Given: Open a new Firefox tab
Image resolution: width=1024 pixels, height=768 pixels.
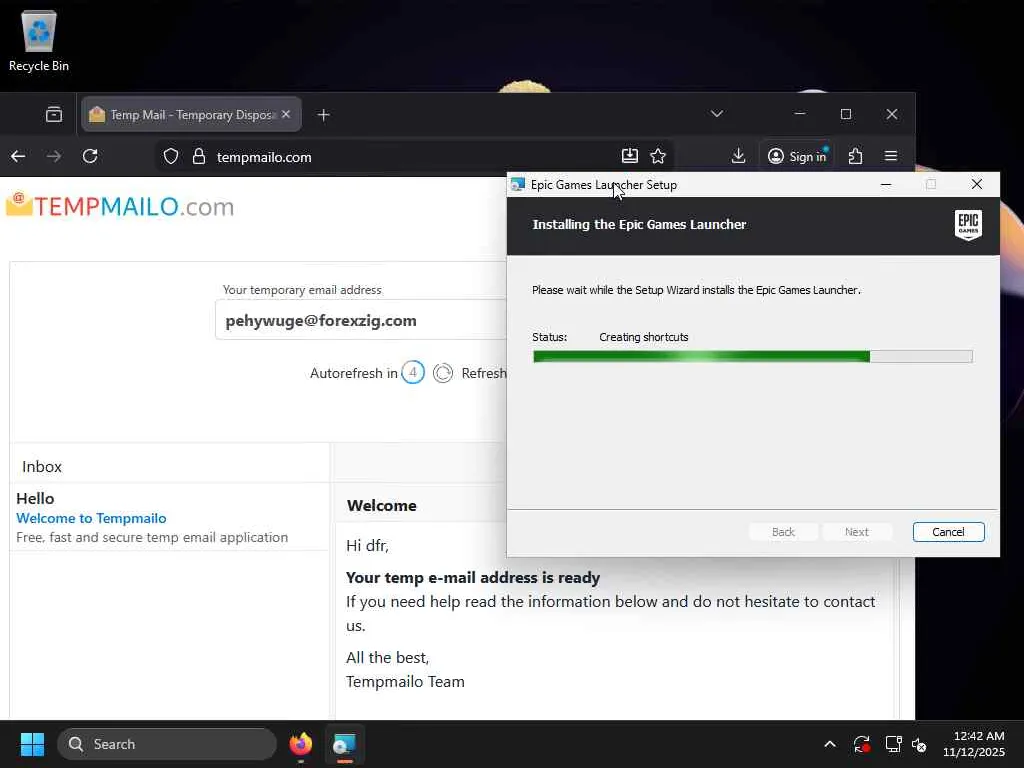Looking at the screenshot, I should [323, 115].
